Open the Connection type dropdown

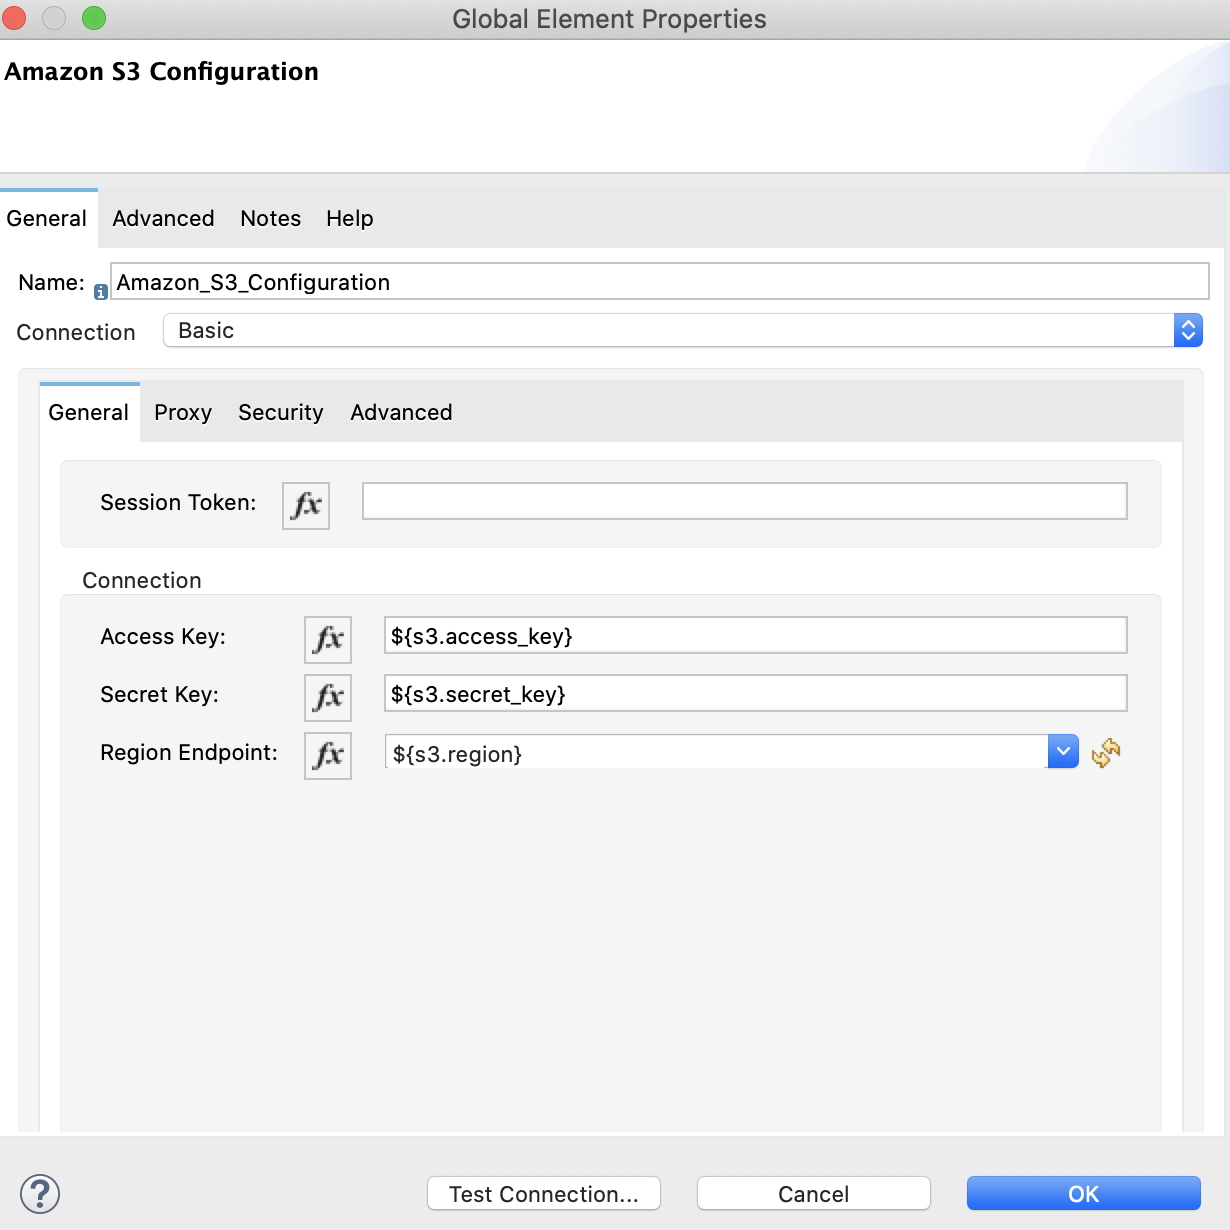[x=683, y=330]
